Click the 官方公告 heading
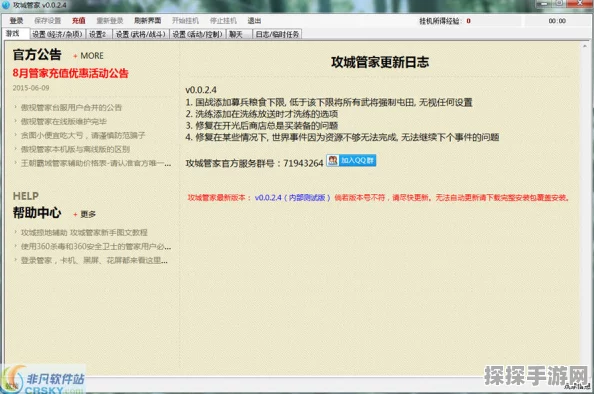 click(37, 55)
